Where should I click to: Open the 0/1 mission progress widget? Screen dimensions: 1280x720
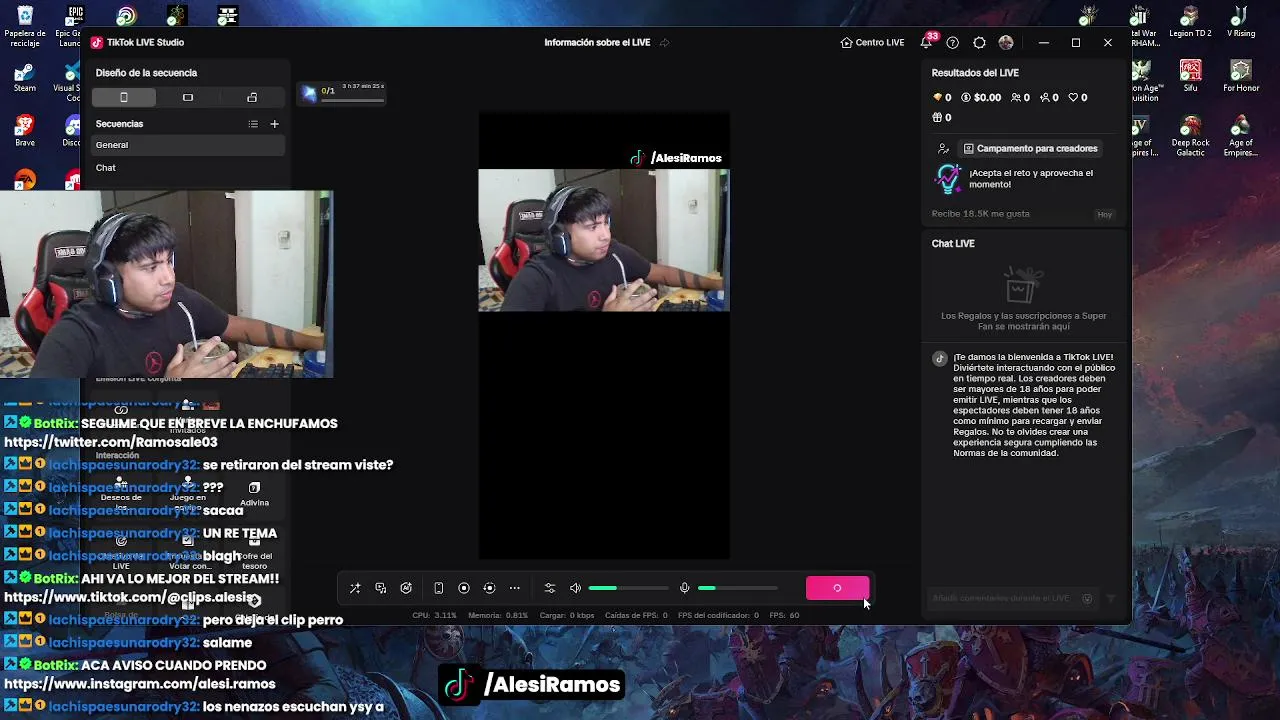click(x=343, y=92)
